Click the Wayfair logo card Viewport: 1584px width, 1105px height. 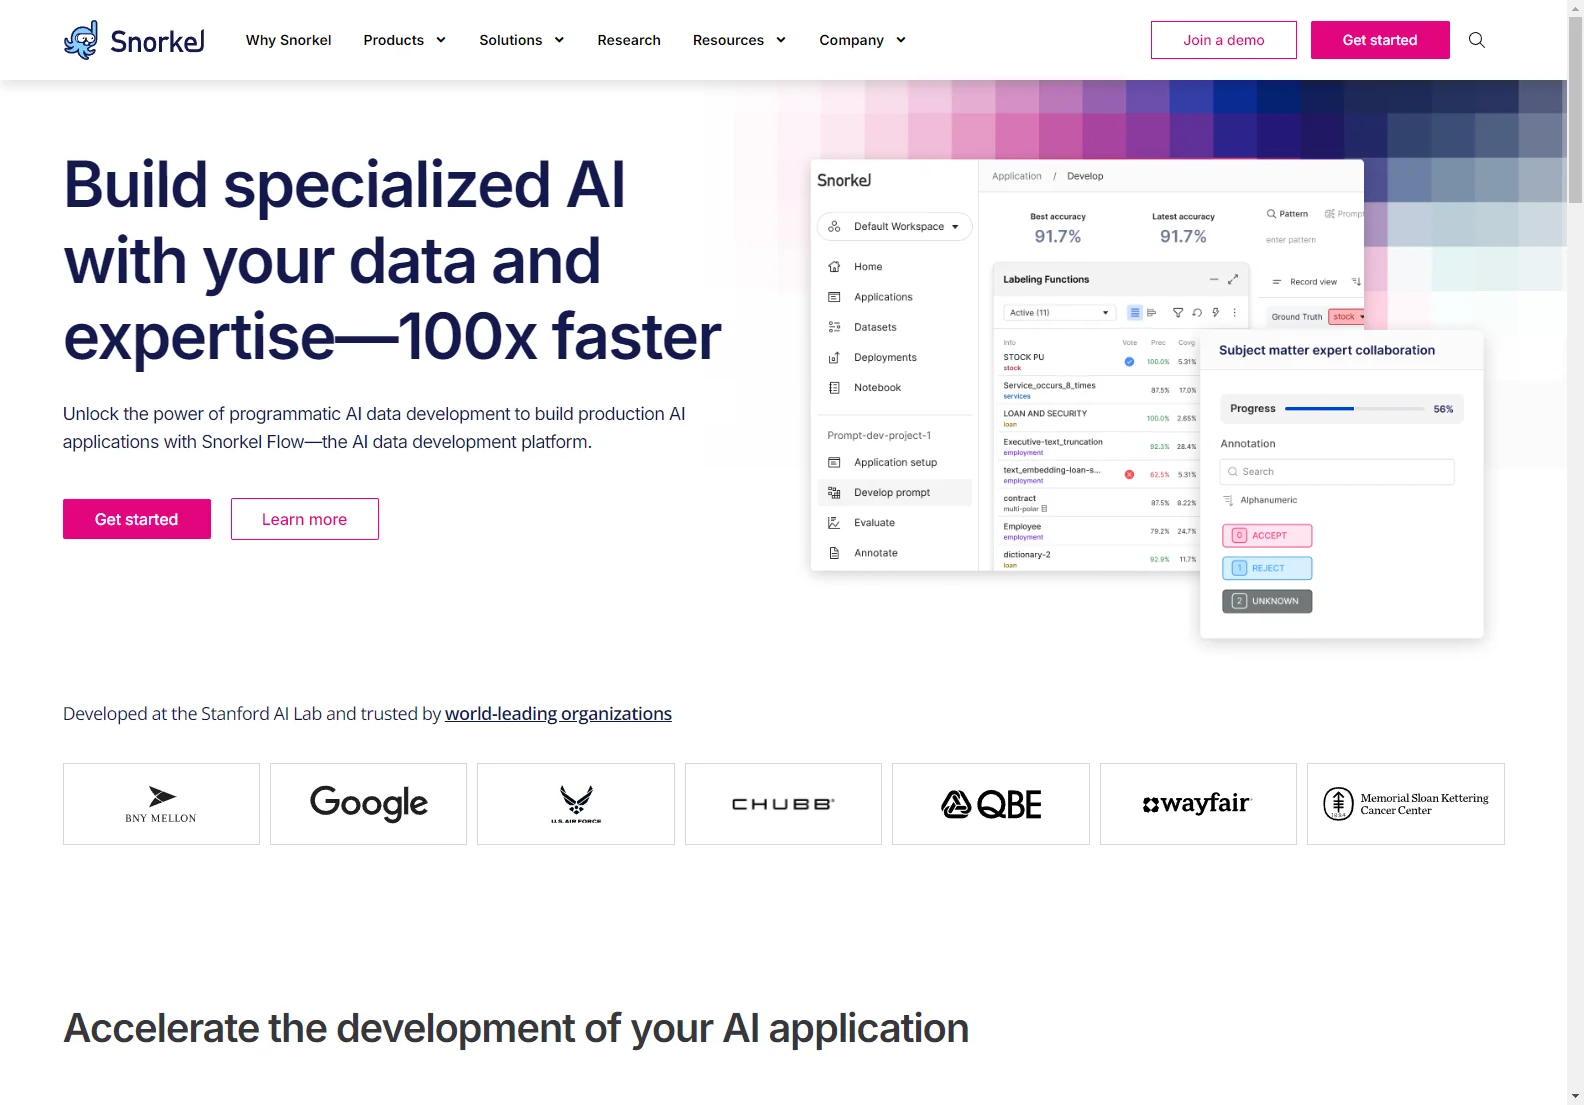coord(1198,804)
